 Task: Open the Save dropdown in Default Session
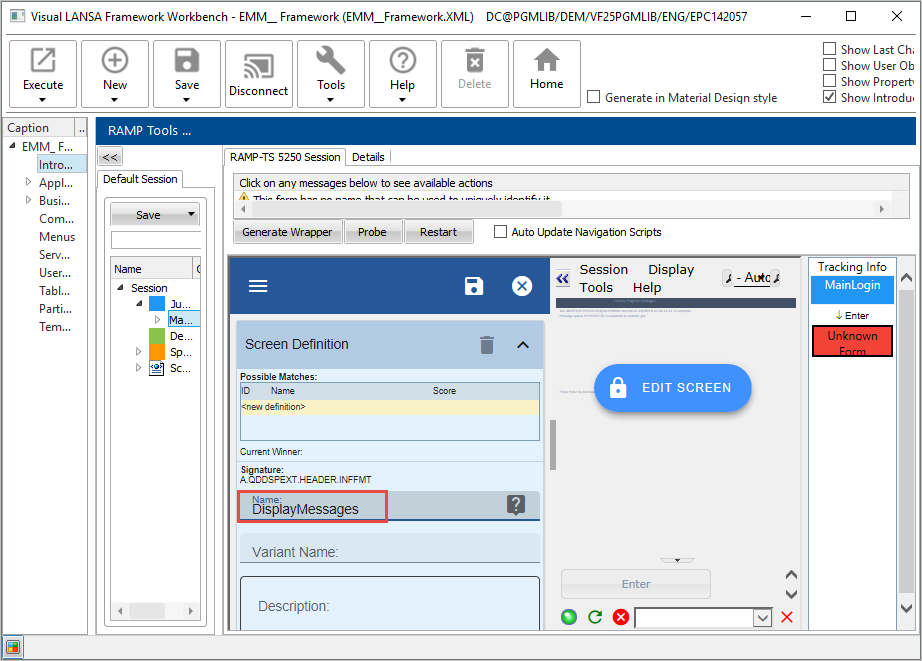[191, 215]
